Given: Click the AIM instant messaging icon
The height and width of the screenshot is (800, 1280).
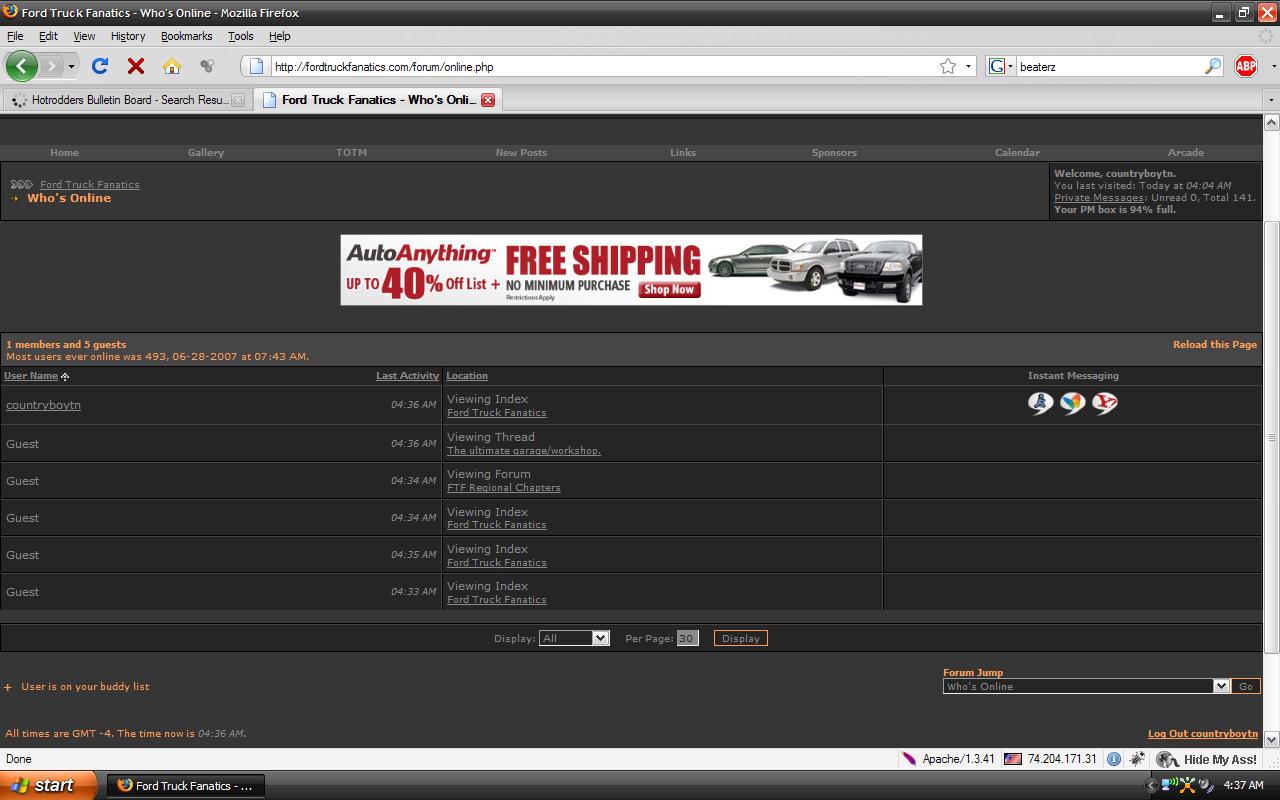Looking at the screenshot, I should [x=1041, y=403].
